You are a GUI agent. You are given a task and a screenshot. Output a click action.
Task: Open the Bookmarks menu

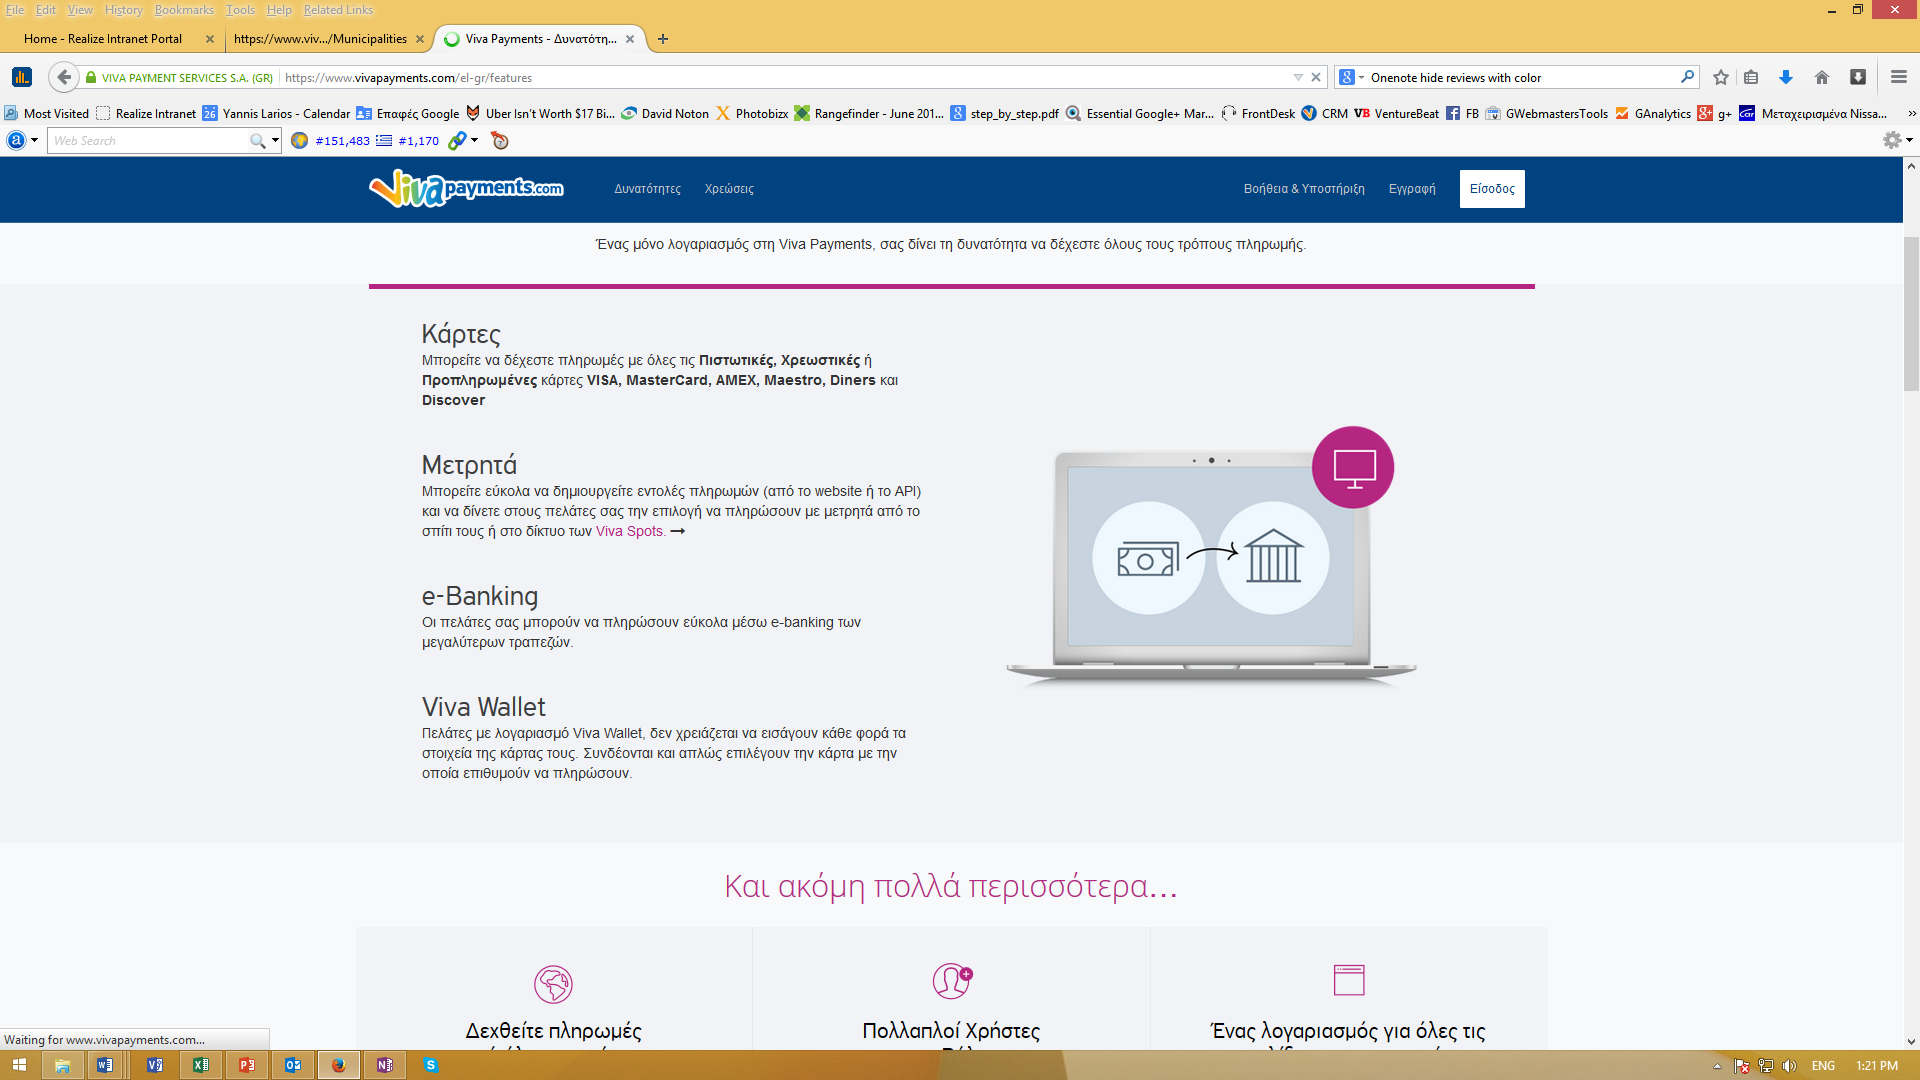point(184,10)
